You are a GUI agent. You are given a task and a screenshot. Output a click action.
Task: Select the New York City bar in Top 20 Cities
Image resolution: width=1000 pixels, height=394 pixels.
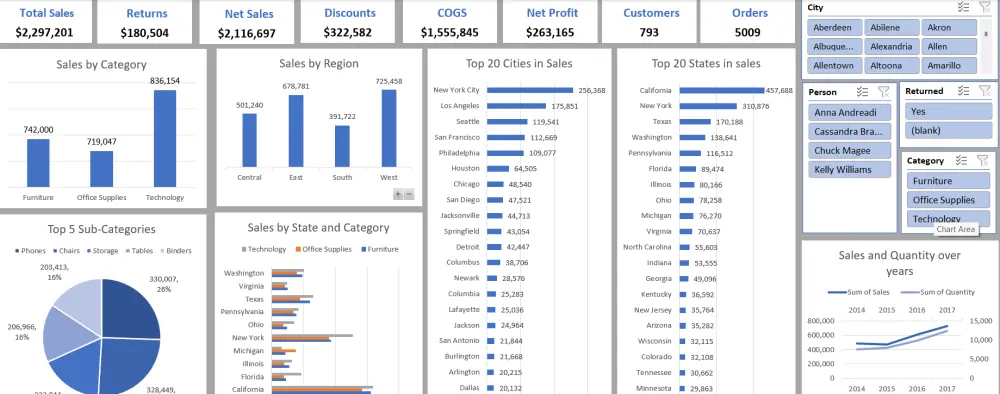tap(530, 91)
